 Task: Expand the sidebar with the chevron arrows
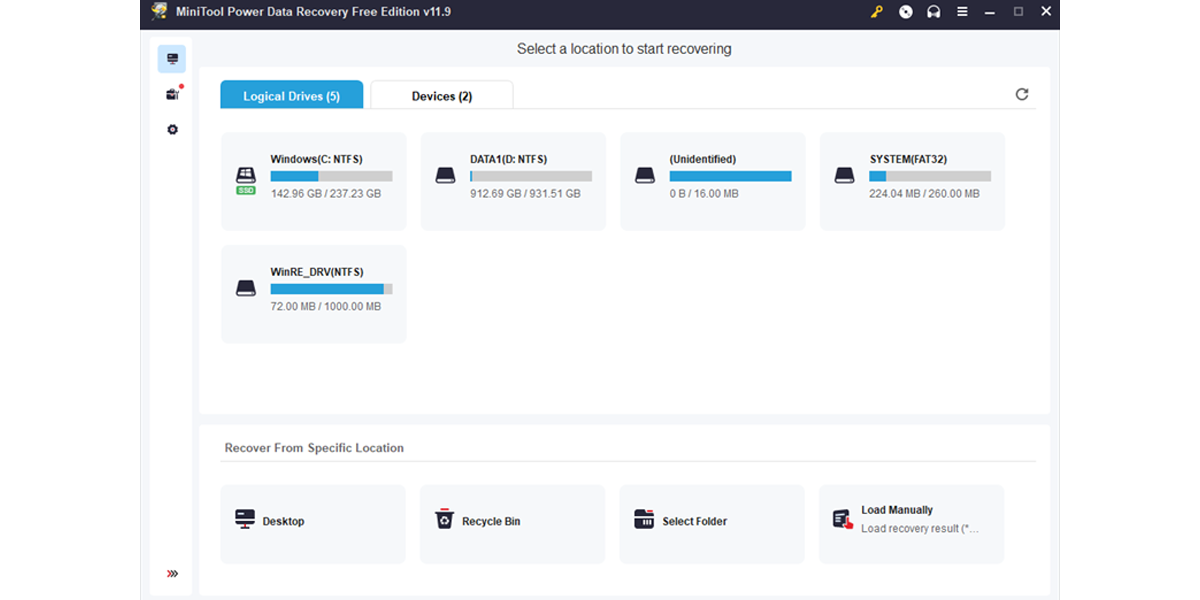pyautogui.click(x=171, y=573)
